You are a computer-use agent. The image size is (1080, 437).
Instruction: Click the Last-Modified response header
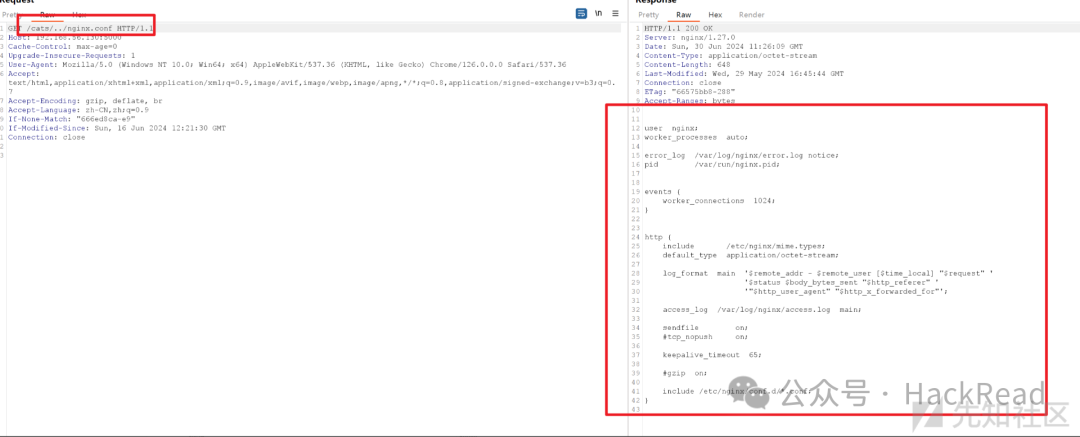click(x=743, y=73)
